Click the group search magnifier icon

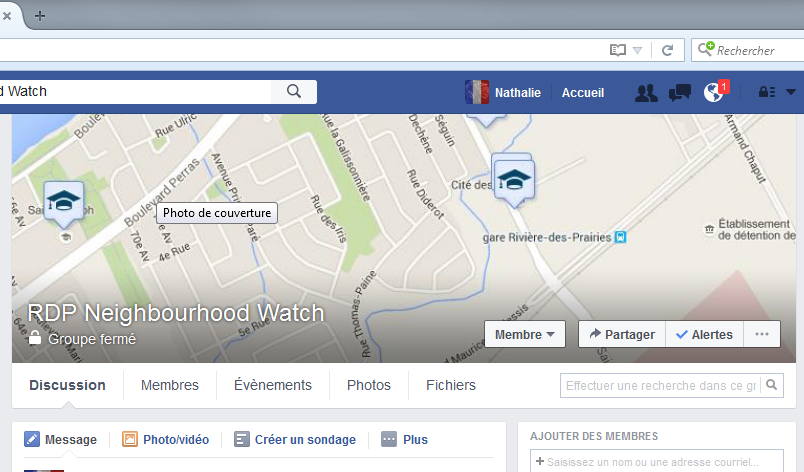772,385
